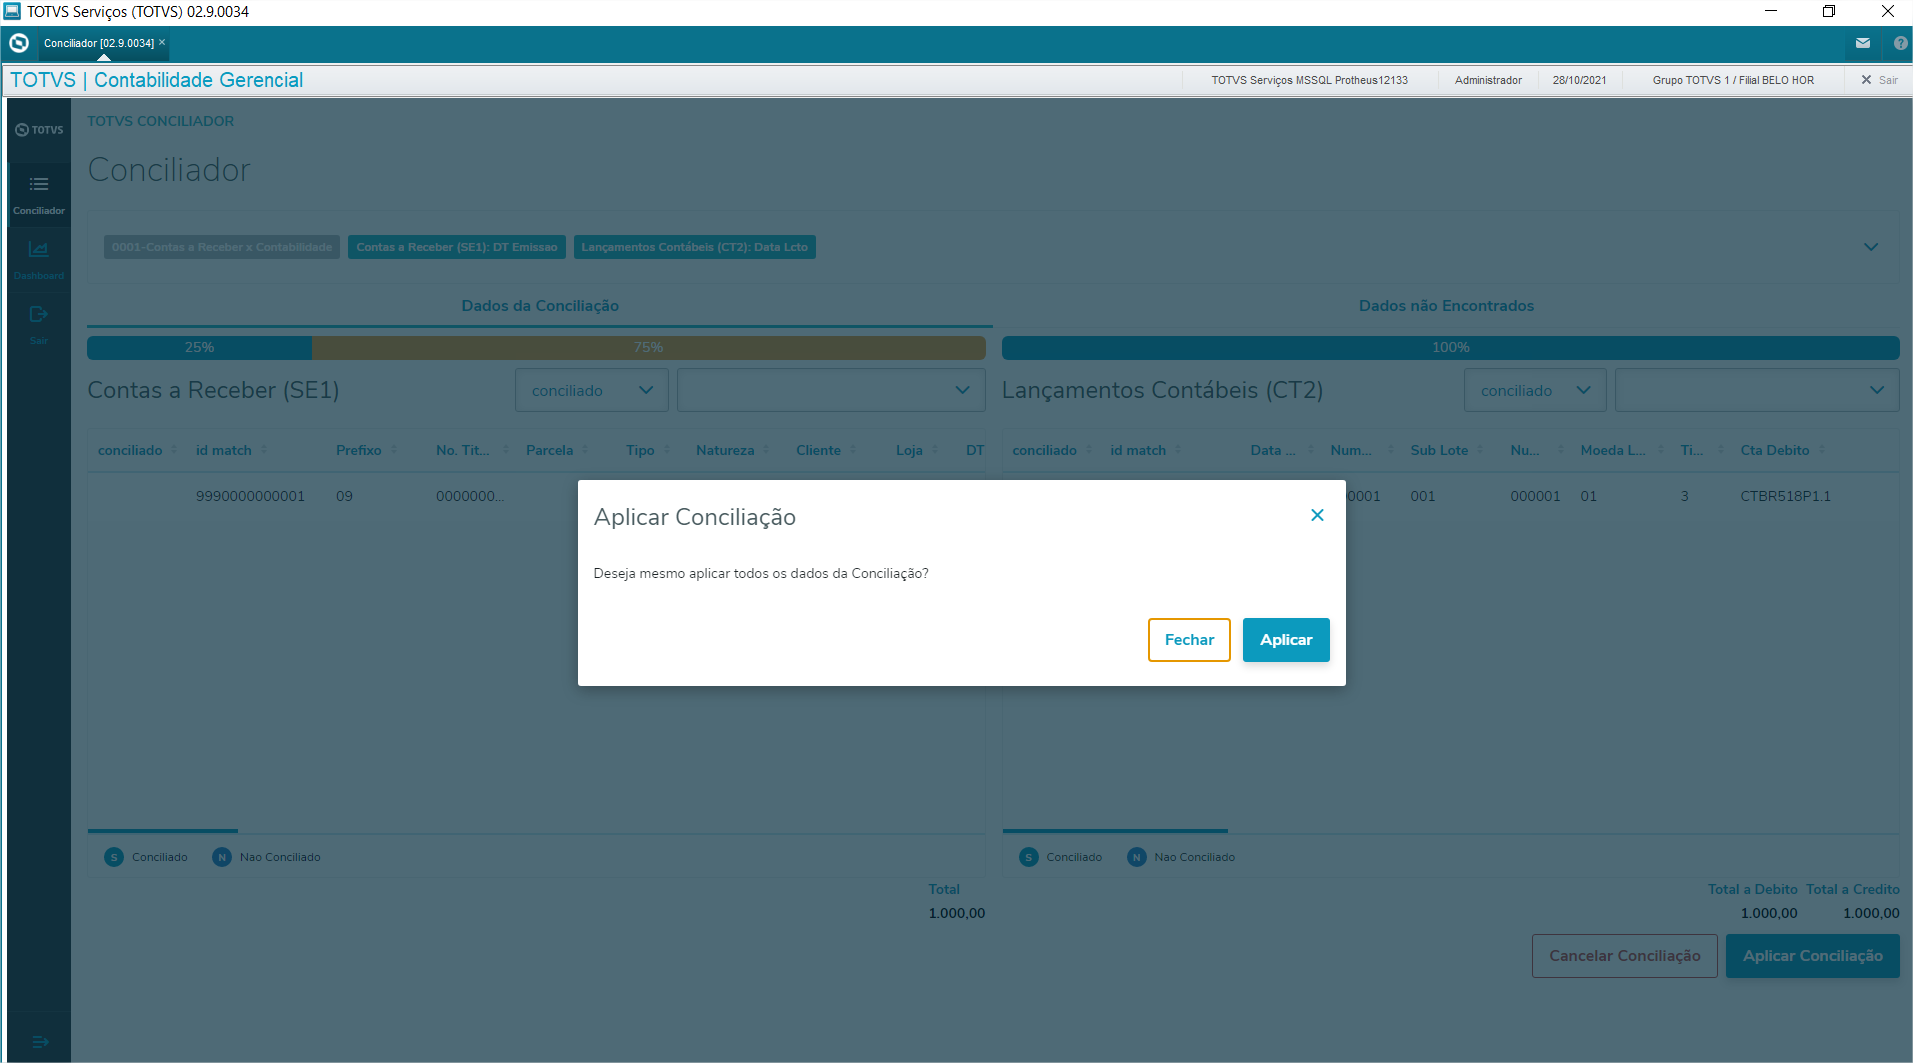
Task: Click the date 28/10/2021 in the header
Action: tap(1580, 80)
